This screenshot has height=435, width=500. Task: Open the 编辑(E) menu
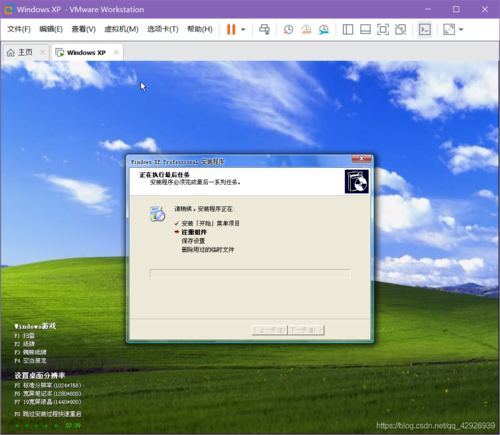(51, 29)
